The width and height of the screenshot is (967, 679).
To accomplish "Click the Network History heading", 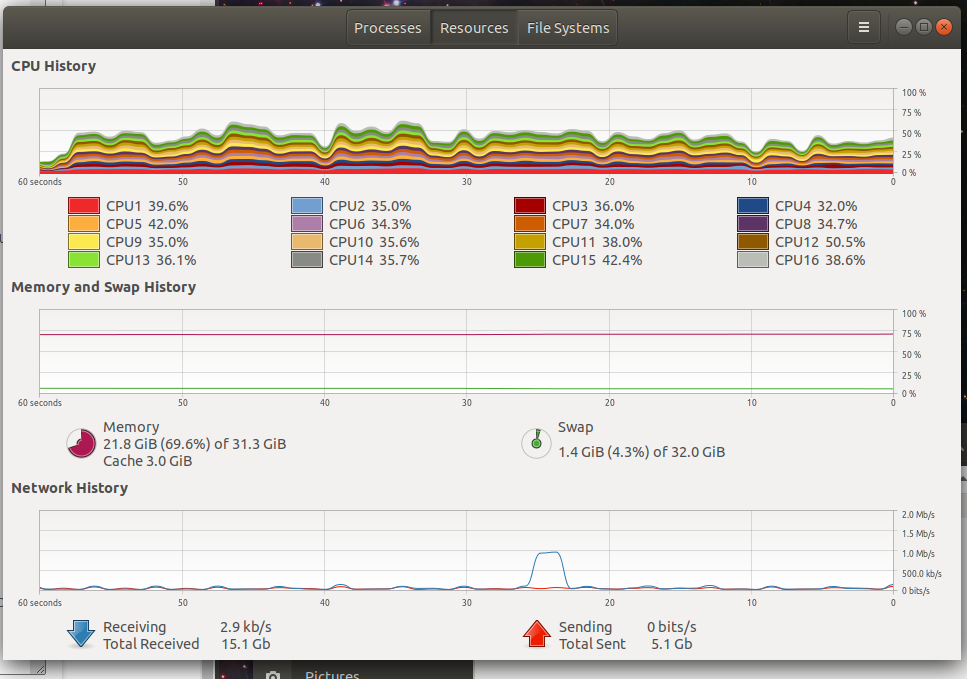I will pyautogui.click(x=70, y=488).
